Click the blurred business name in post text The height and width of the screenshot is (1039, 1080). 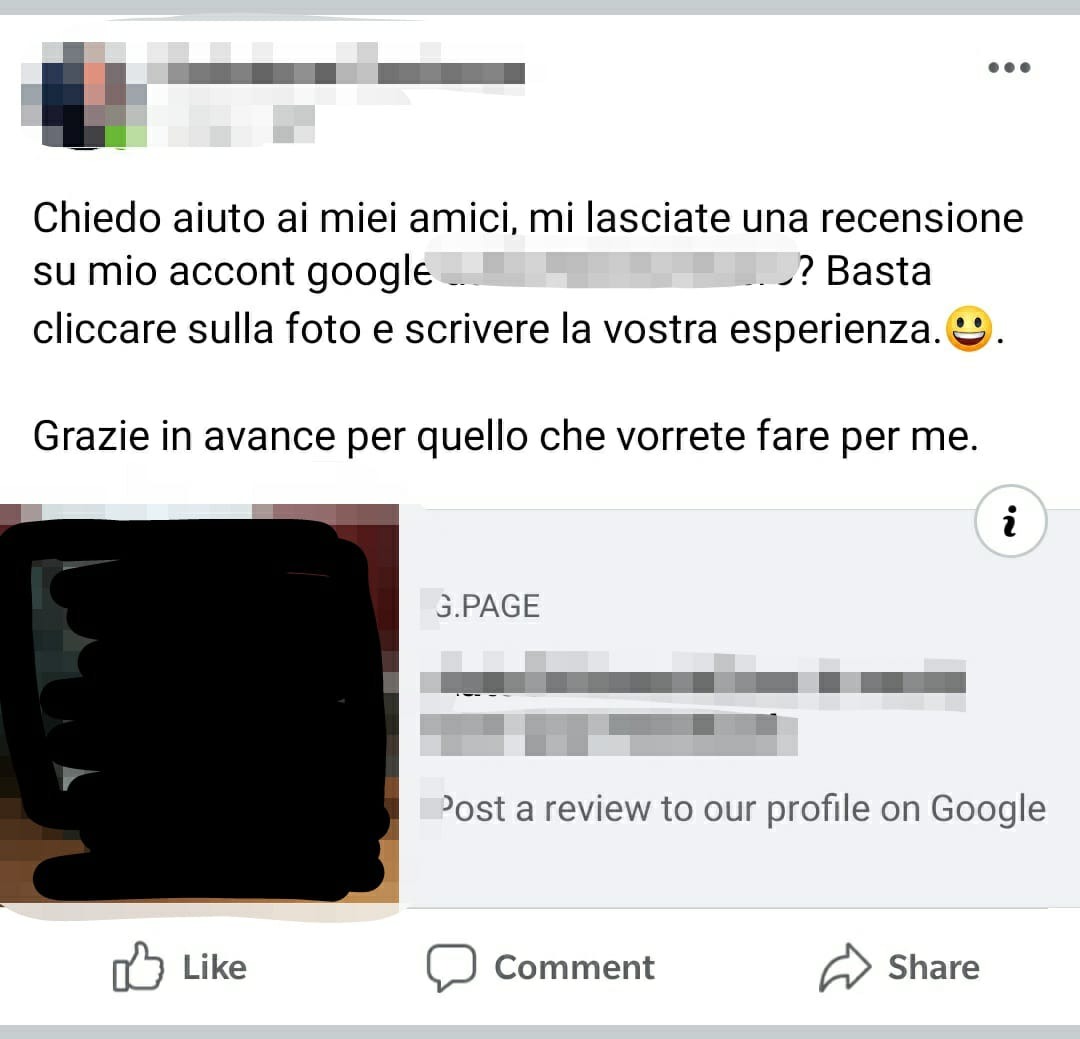click(616, 270)
